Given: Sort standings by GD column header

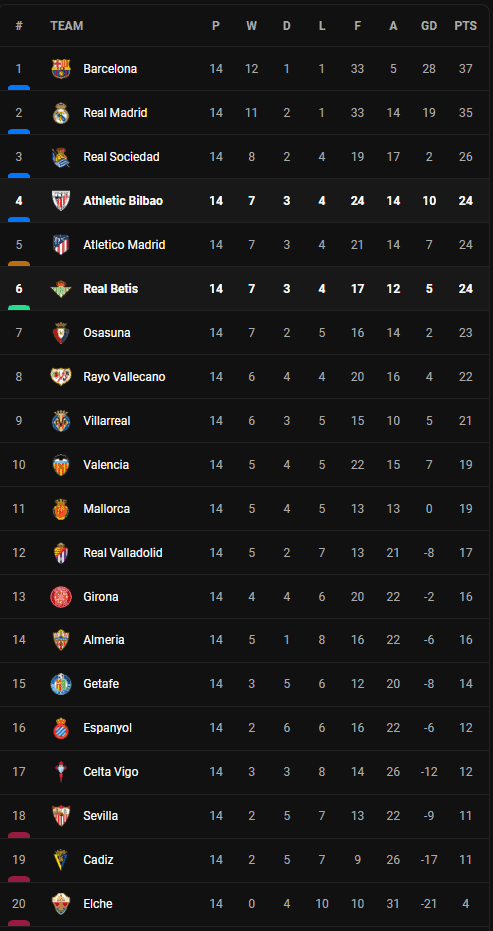Looking at the screenshot, I should (429, 26).
